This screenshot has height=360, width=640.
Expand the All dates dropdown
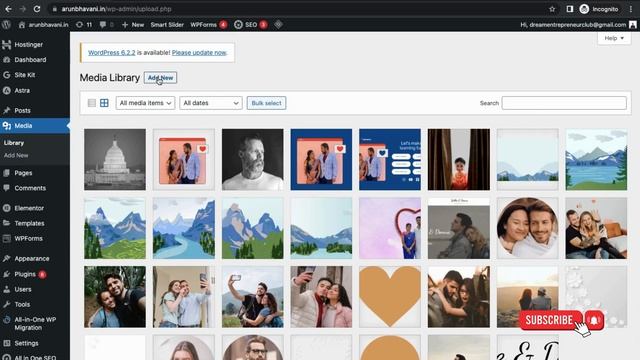point(211,103)
